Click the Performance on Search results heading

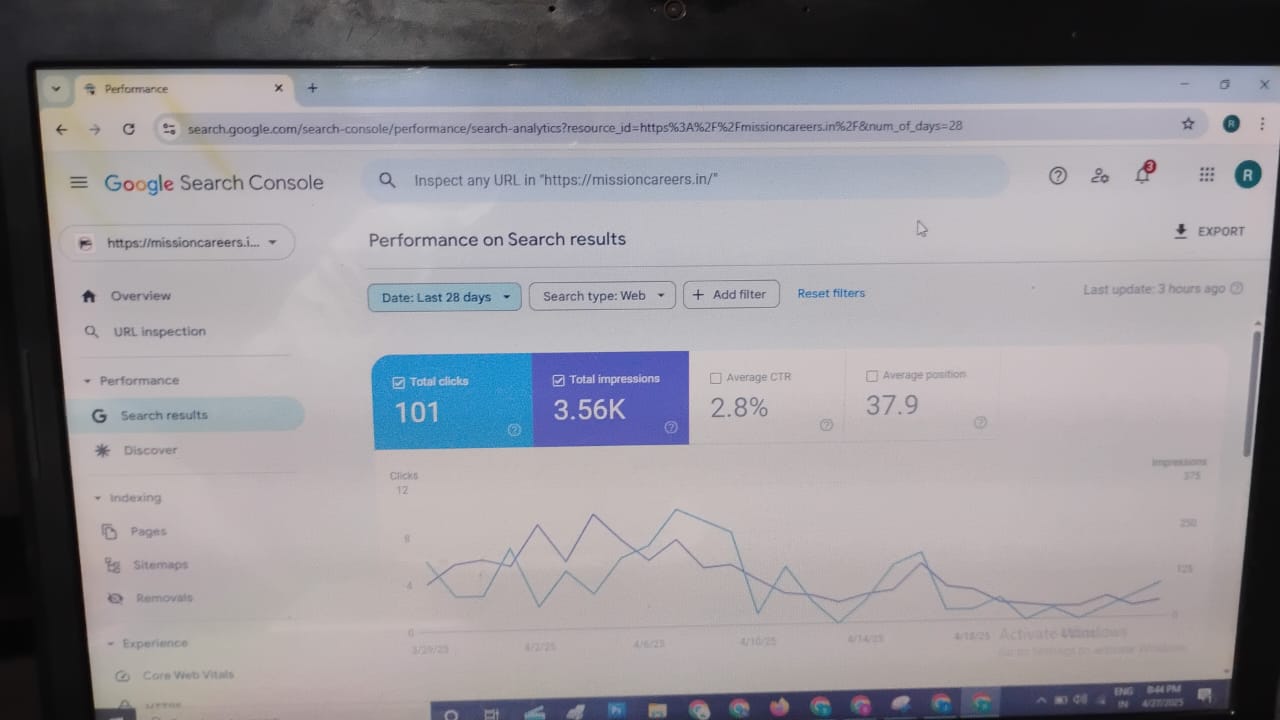497,239
